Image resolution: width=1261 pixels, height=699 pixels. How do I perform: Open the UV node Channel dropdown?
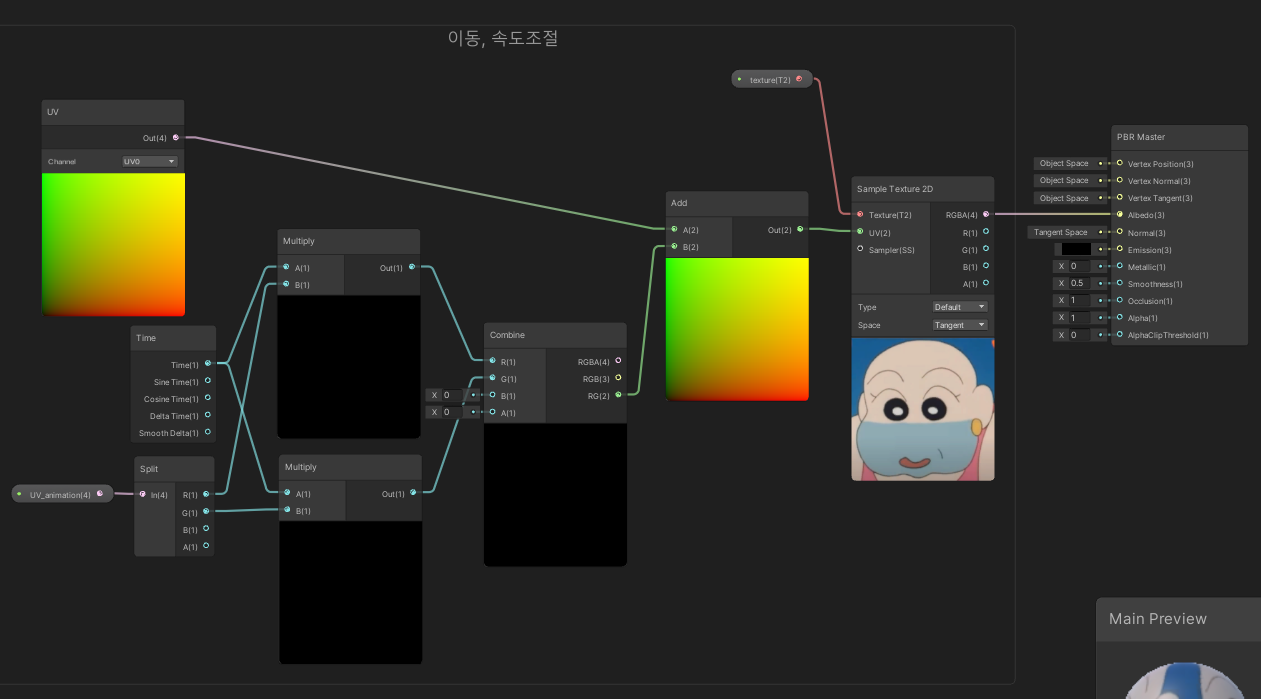(x=150, y=161)
